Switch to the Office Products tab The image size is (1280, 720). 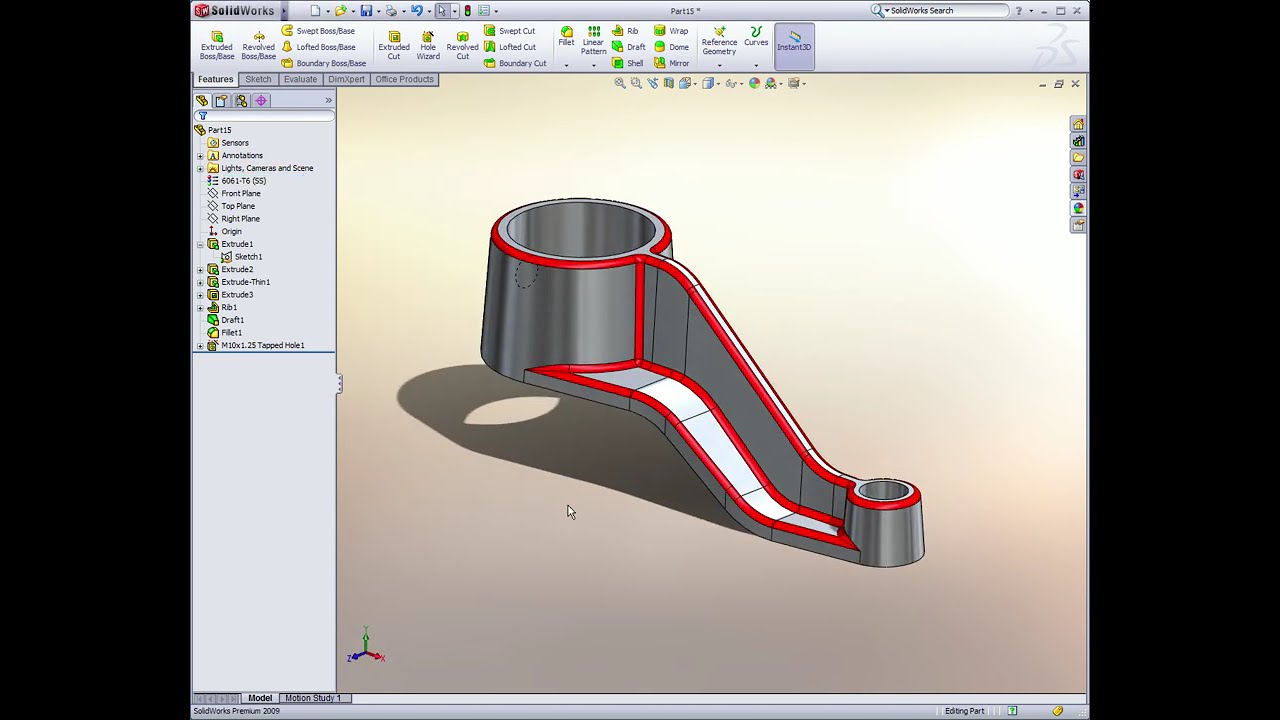pyautogui.click(x=404, y=79)
